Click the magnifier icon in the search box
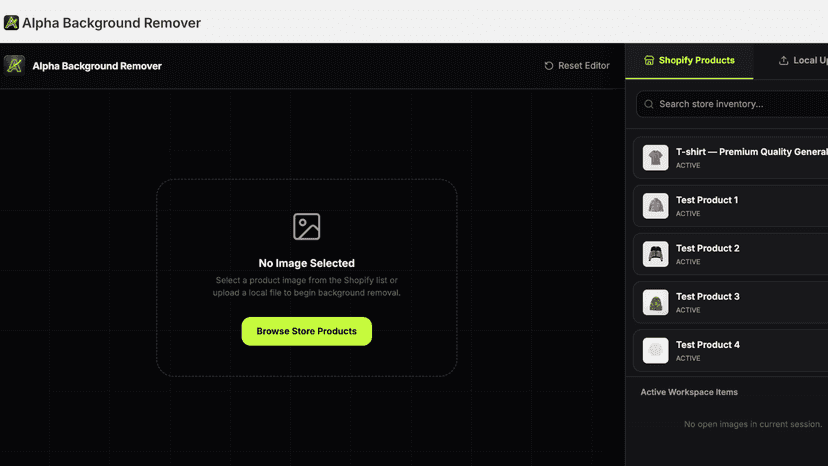 click(x=649, y=104)
